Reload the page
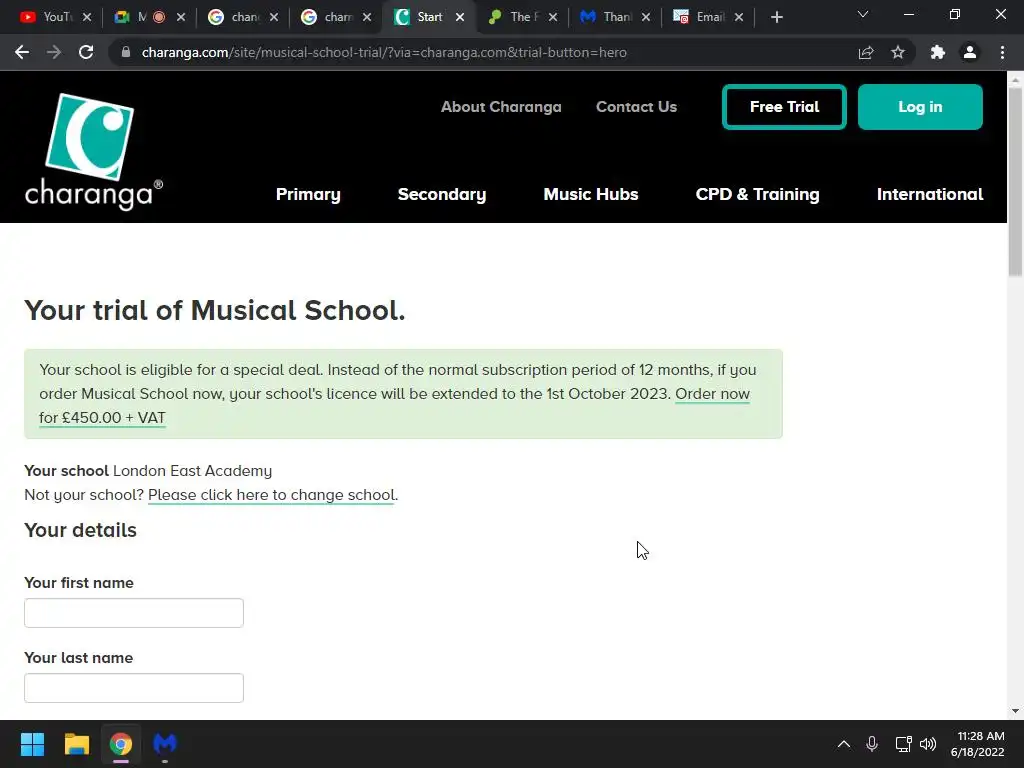 tap(86, 52)
